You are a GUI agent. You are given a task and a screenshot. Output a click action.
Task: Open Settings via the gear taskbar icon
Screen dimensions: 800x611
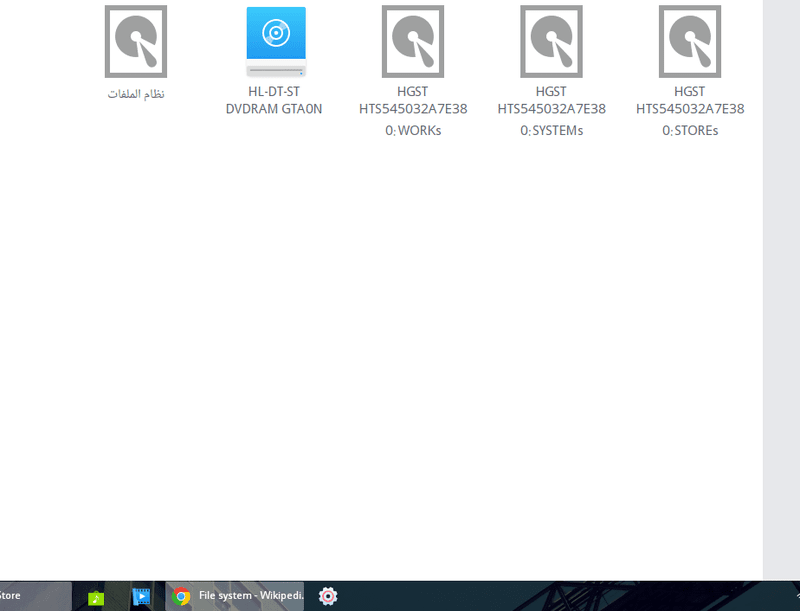coord(327,596)
